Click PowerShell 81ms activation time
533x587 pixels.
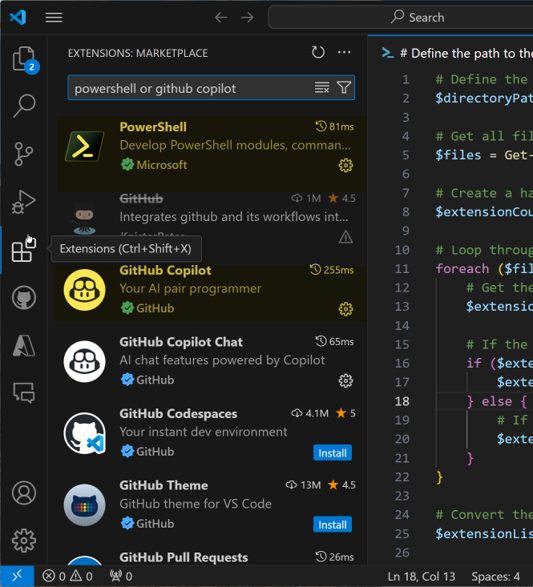[x=334, y=127]
